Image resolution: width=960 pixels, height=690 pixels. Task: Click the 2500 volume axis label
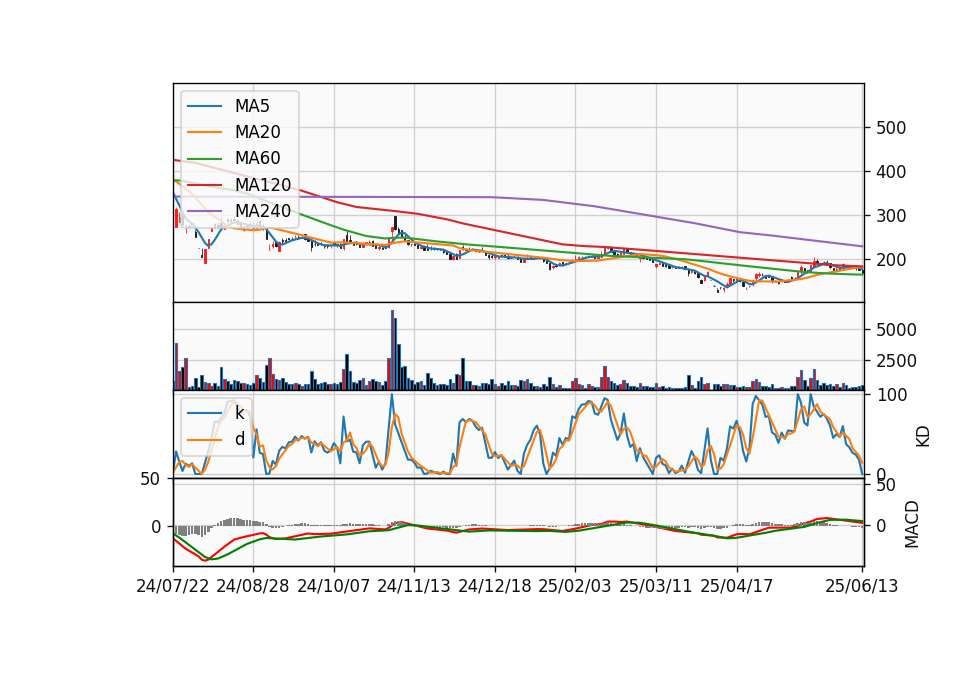896,361
